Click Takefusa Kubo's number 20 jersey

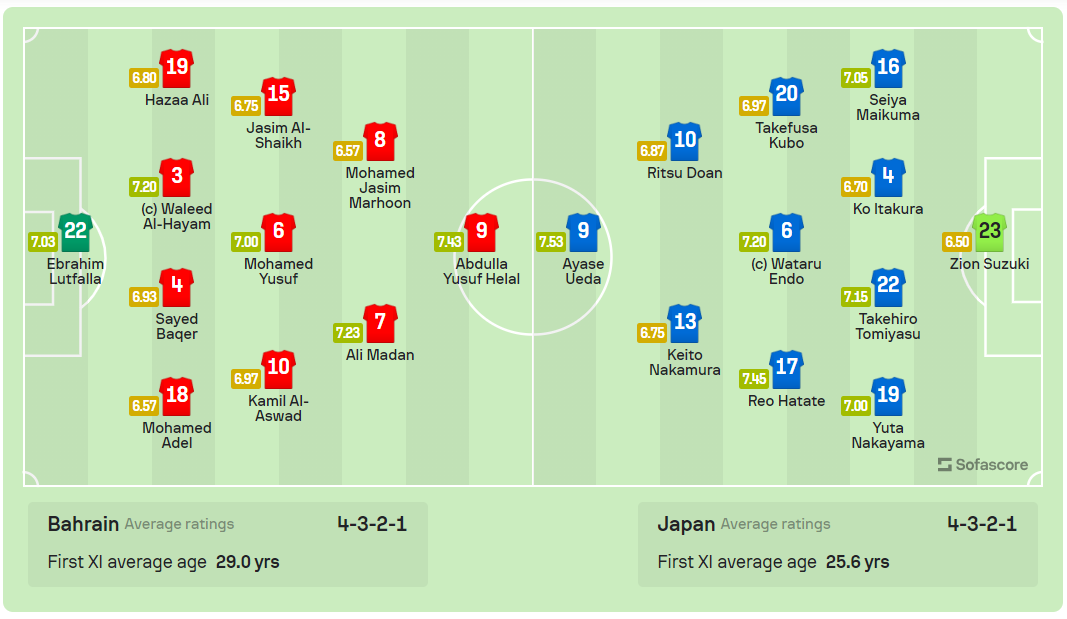[x=787, y=96]
